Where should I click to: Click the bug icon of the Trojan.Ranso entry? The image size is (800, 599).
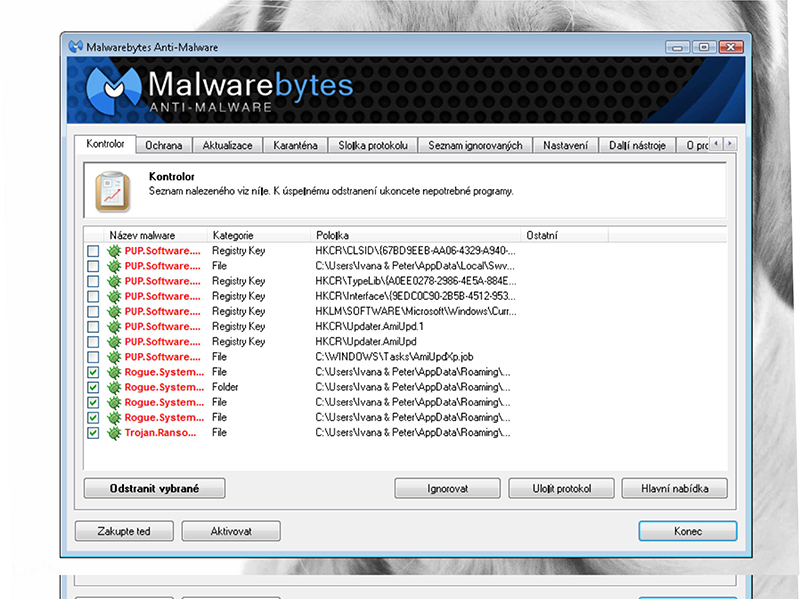click(114, 433)
